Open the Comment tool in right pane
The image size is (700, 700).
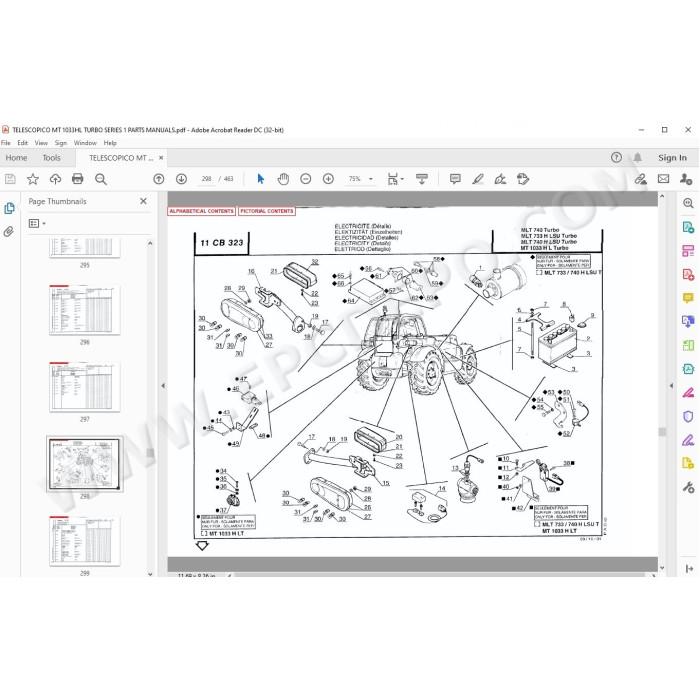pos(688,298)
